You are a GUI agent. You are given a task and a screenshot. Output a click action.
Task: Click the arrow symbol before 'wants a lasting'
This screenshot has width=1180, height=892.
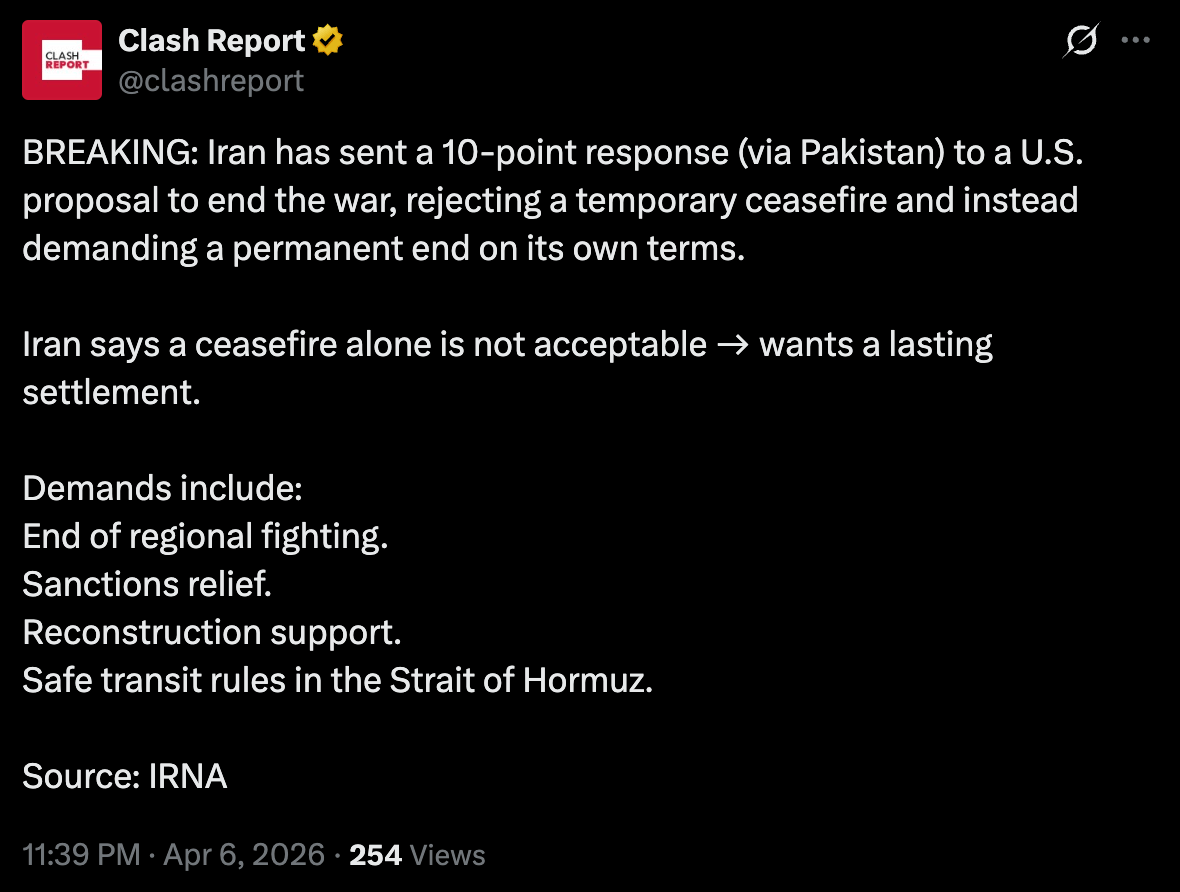click(x=733, y=345)
